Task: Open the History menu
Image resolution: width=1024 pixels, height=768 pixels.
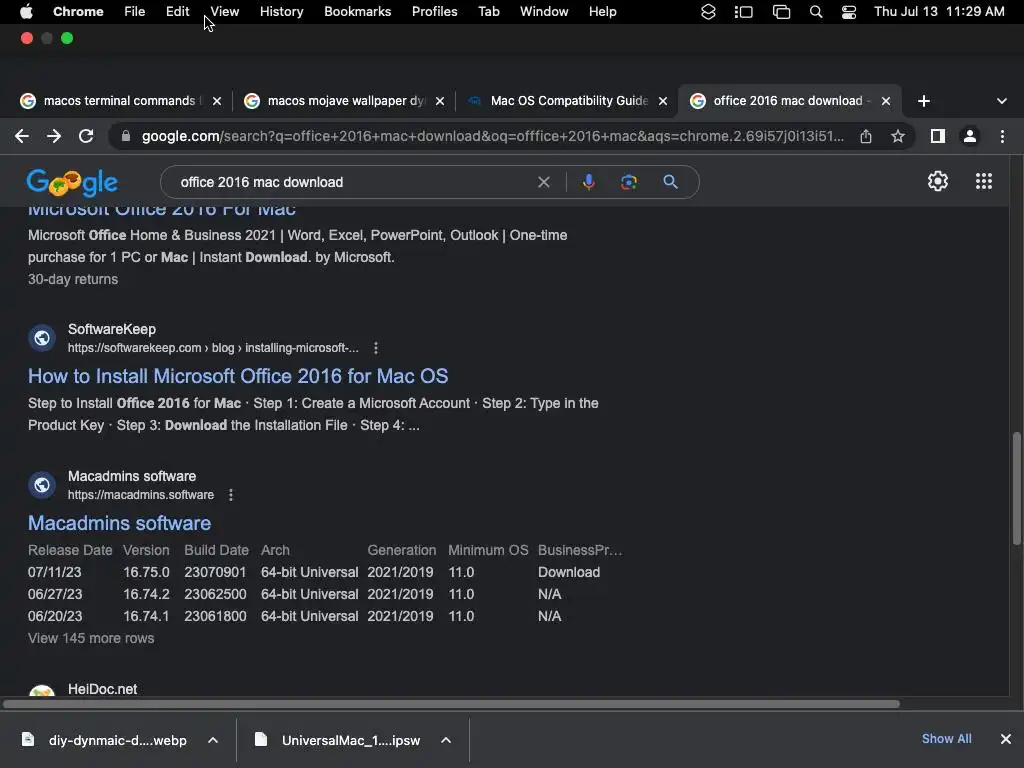Action: tap(281, 12)
